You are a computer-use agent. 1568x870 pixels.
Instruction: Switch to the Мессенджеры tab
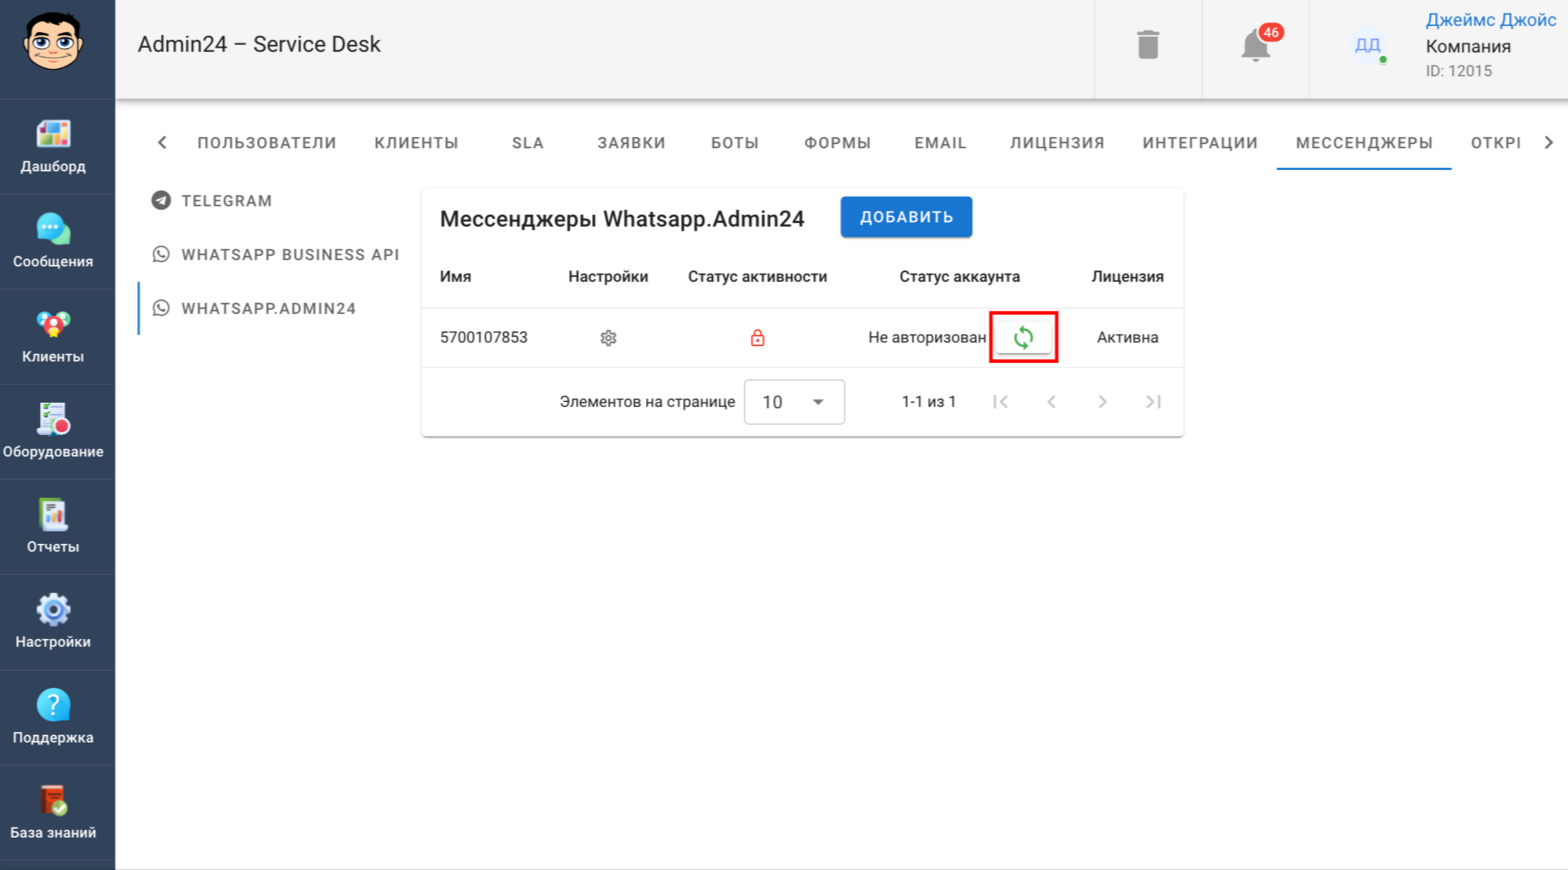pos(1364,143)
